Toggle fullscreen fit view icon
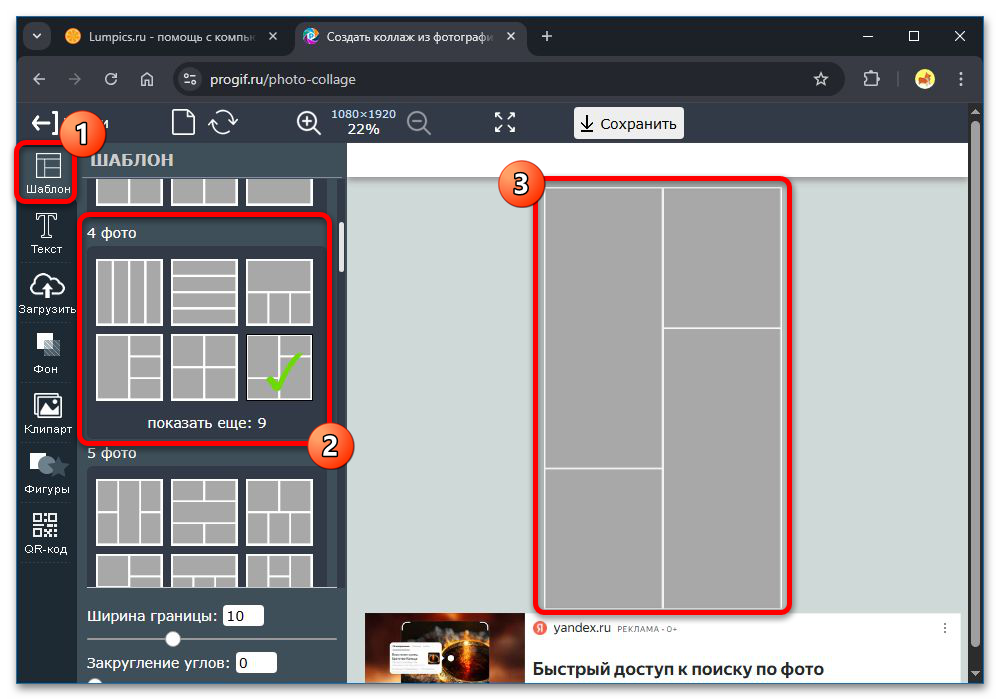 [x=505, y=123]
